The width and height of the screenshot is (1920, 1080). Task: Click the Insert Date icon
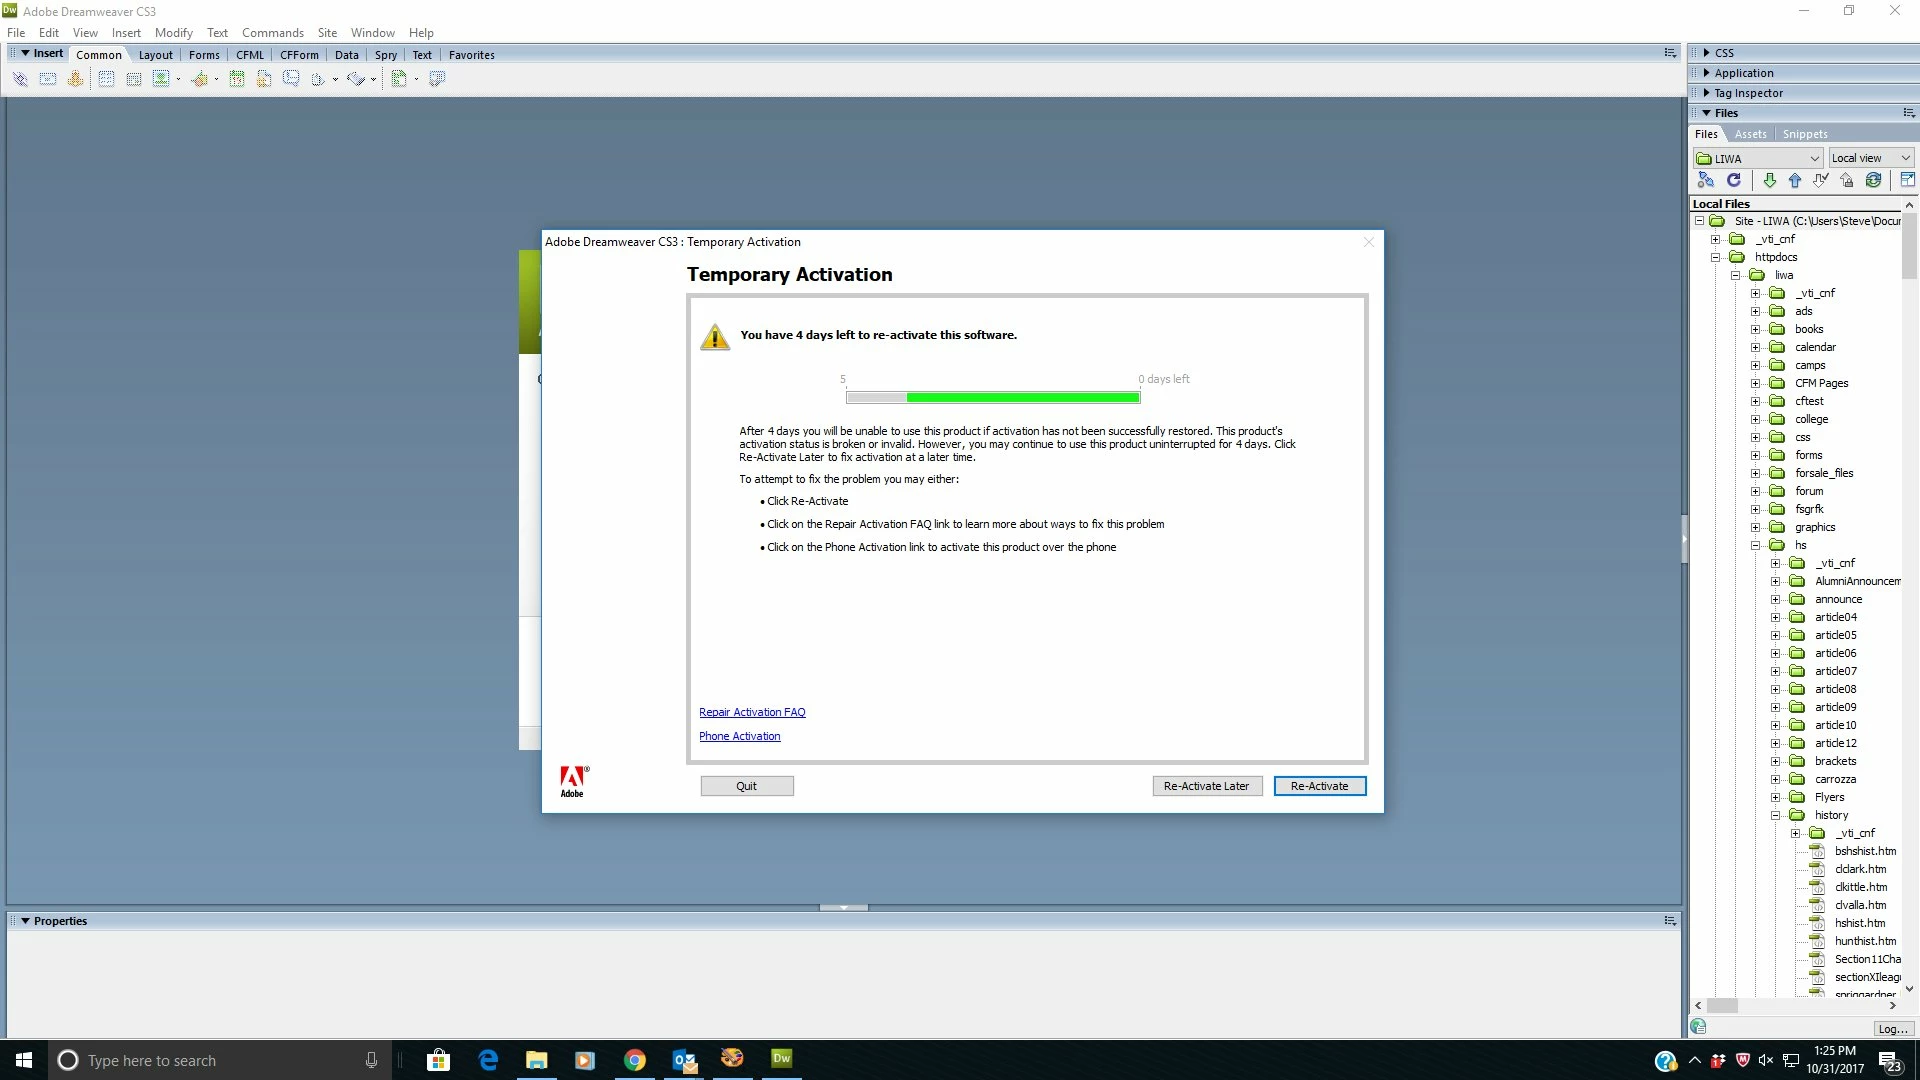tap(237, 79)
